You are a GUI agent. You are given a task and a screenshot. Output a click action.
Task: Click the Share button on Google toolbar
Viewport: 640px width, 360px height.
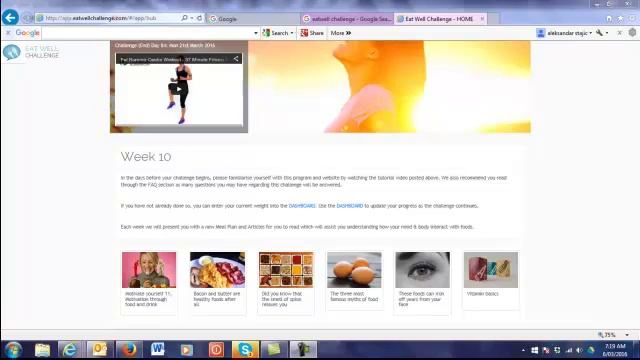coord(312,33)
